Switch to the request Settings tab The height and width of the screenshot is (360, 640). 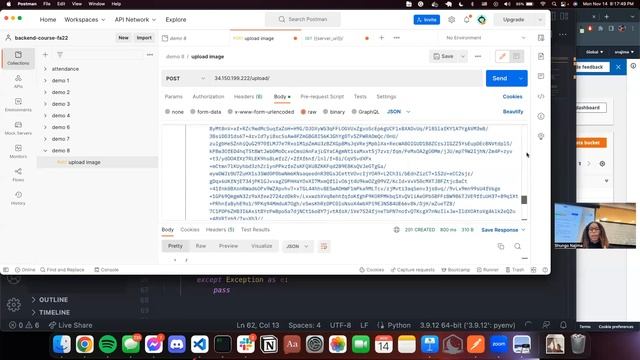click(x=386, y=97)
